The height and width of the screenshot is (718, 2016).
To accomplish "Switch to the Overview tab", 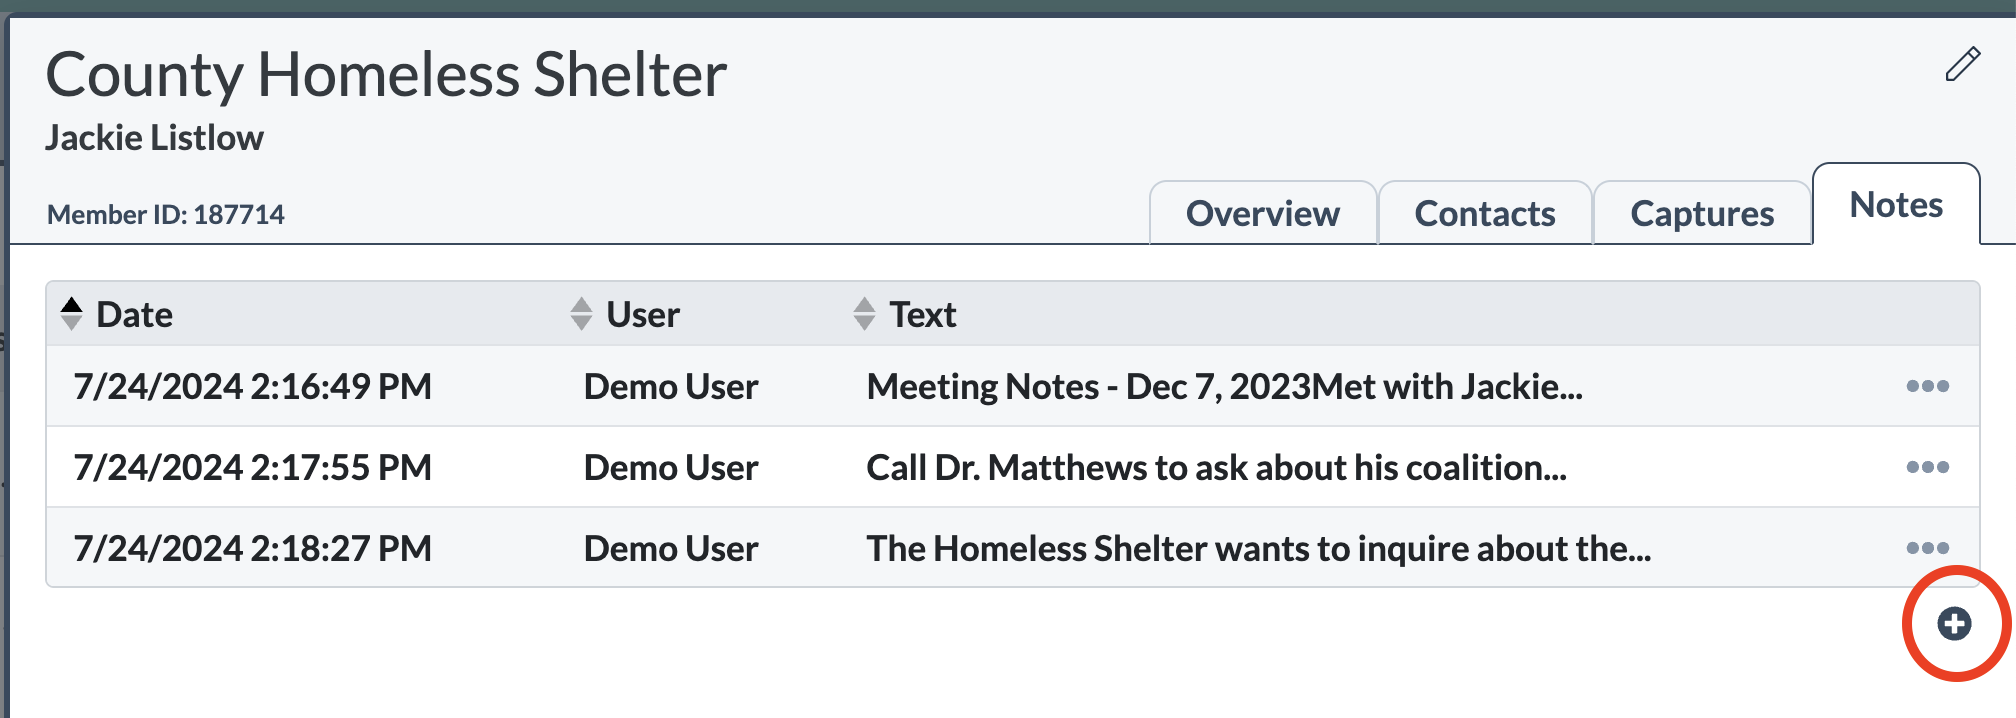I will (1263, 213).
